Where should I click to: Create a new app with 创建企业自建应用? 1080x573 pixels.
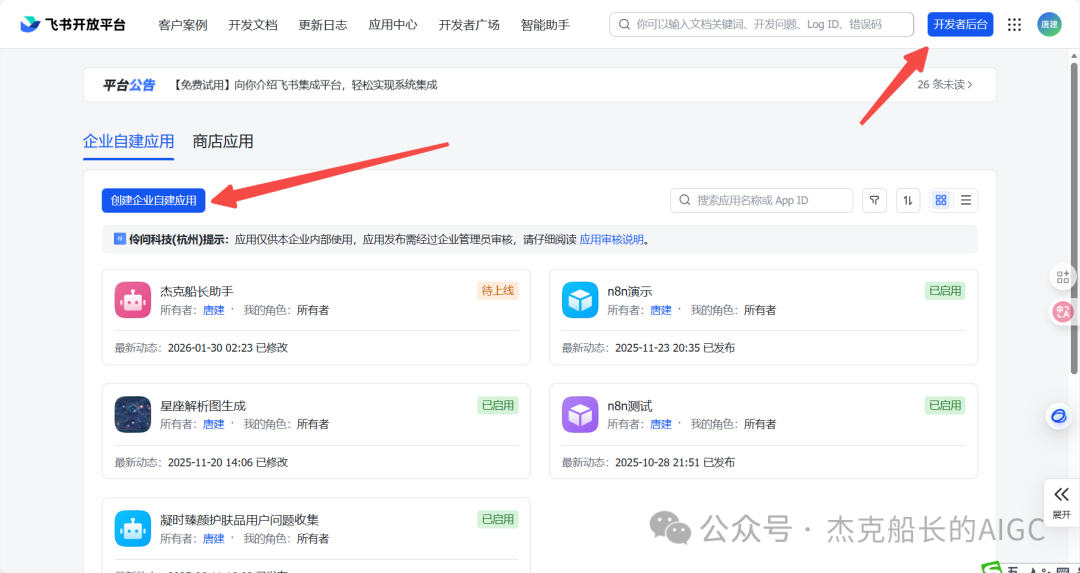coord(154,200)
